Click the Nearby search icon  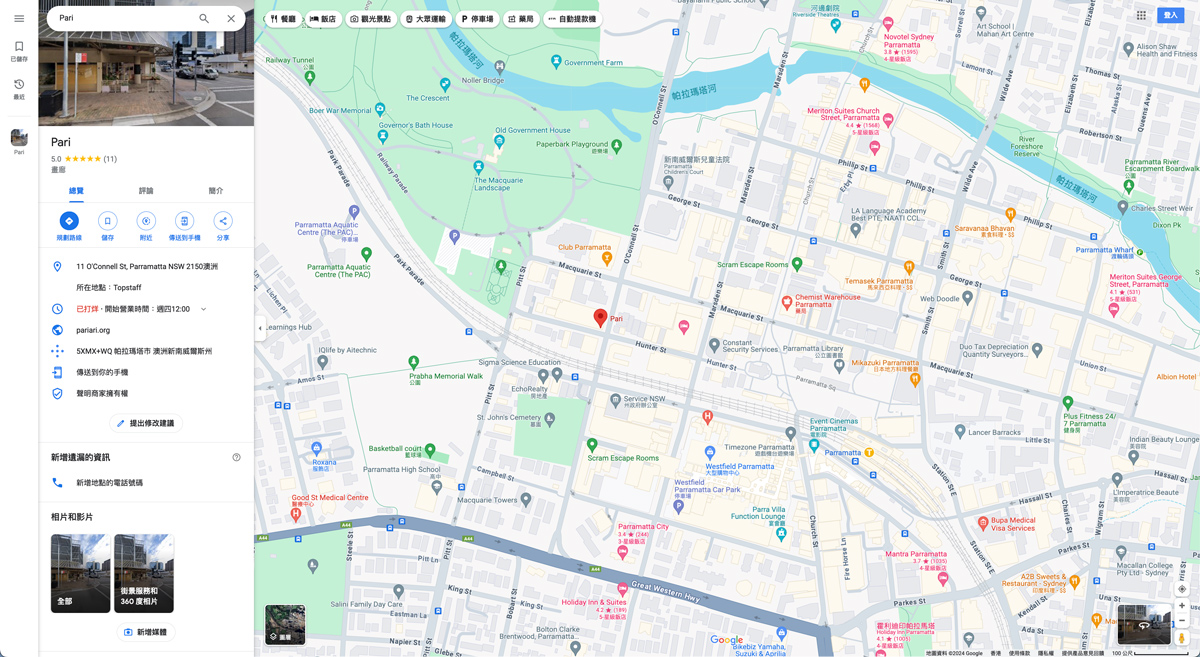146,221
